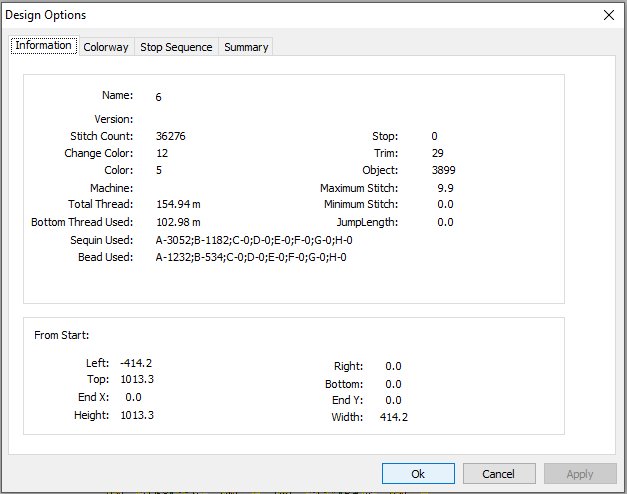This screenshot has height=494, width=627.
Task: Click the Machine label
Action: (112, 188)
